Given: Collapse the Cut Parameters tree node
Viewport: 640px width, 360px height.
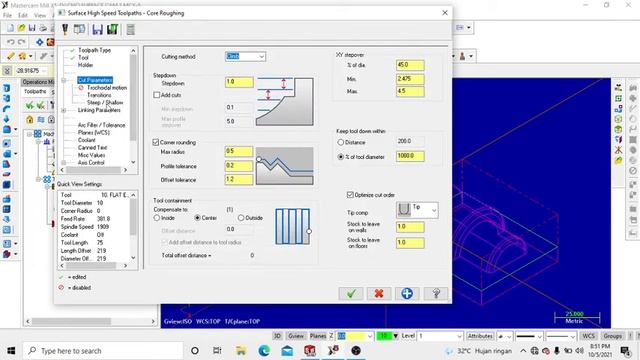Looking at the screenshot, I should pos(64,80).
